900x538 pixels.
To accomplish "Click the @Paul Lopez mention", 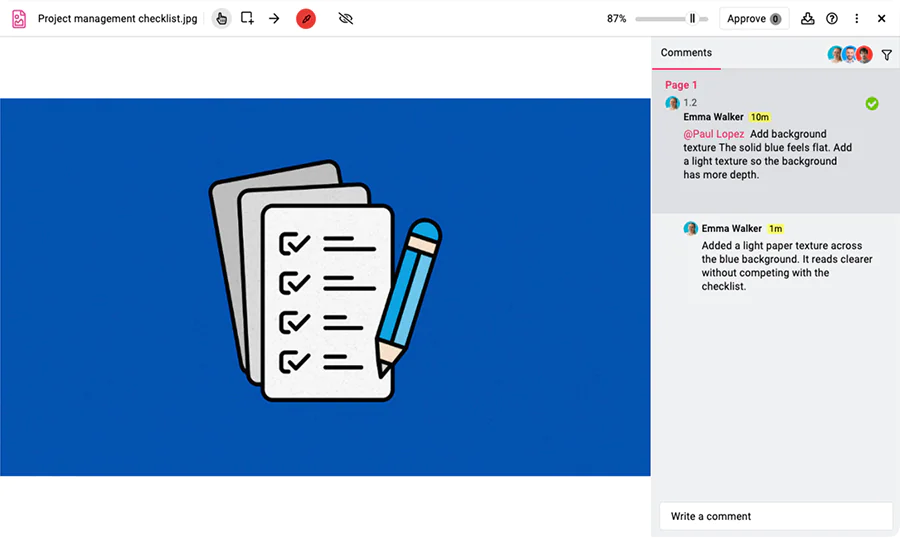I will 713,134.
